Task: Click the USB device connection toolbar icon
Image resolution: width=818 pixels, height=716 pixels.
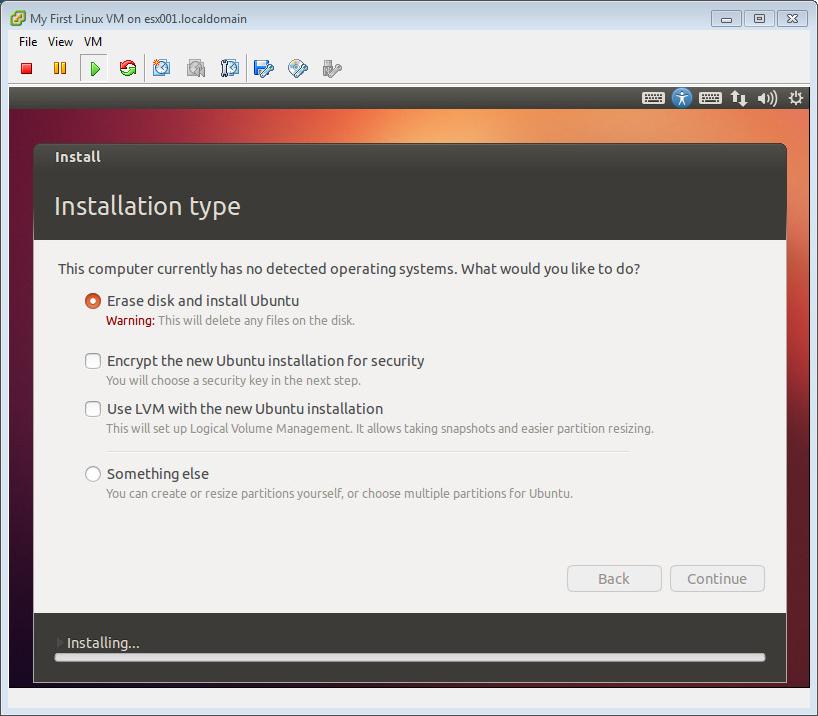Action: pos(332,68)
